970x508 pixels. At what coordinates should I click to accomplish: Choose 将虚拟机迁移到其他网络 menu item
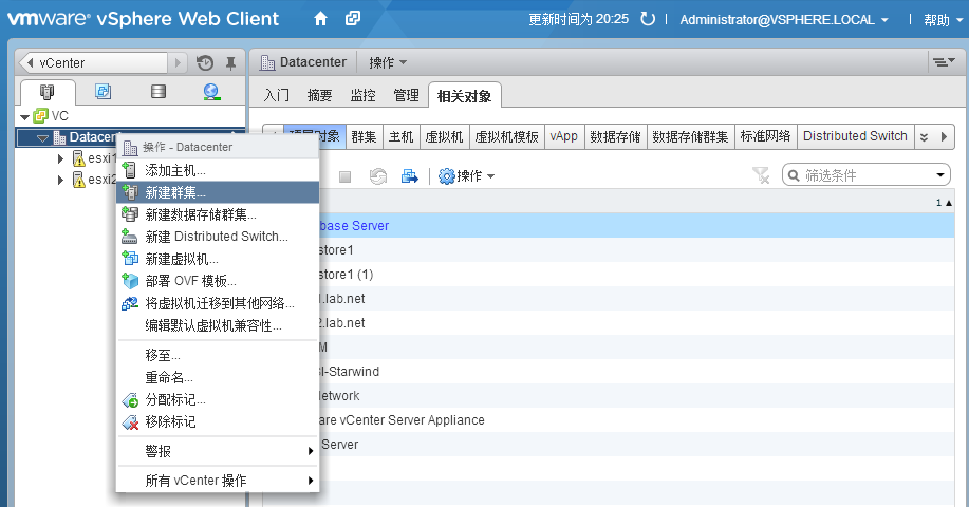[217, 303]
